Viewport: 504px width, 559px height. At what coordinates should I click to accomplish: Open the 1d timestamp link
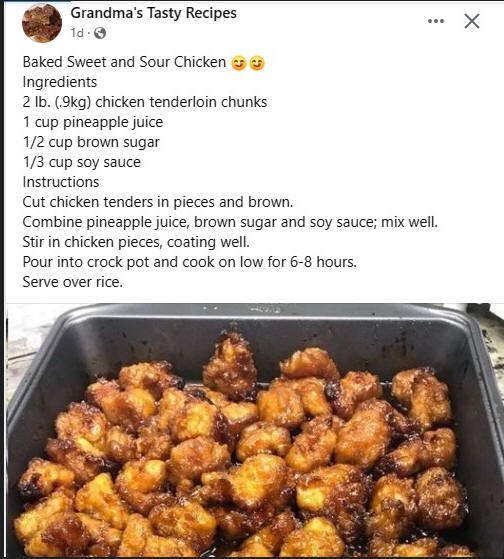(x=77, y=33)
